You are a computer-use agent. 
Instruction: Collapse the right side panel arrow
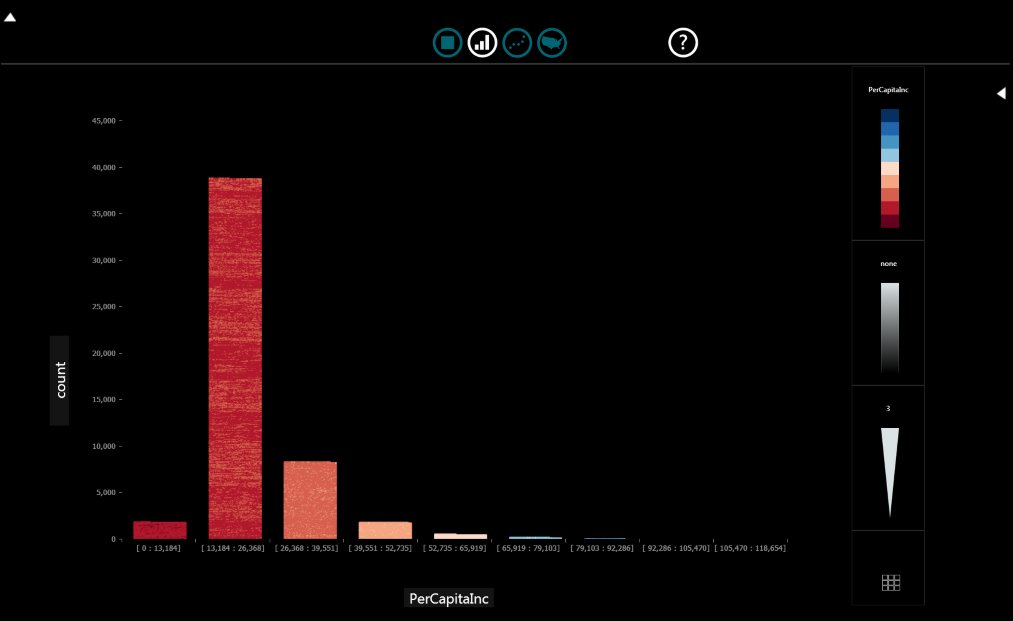1001,93
